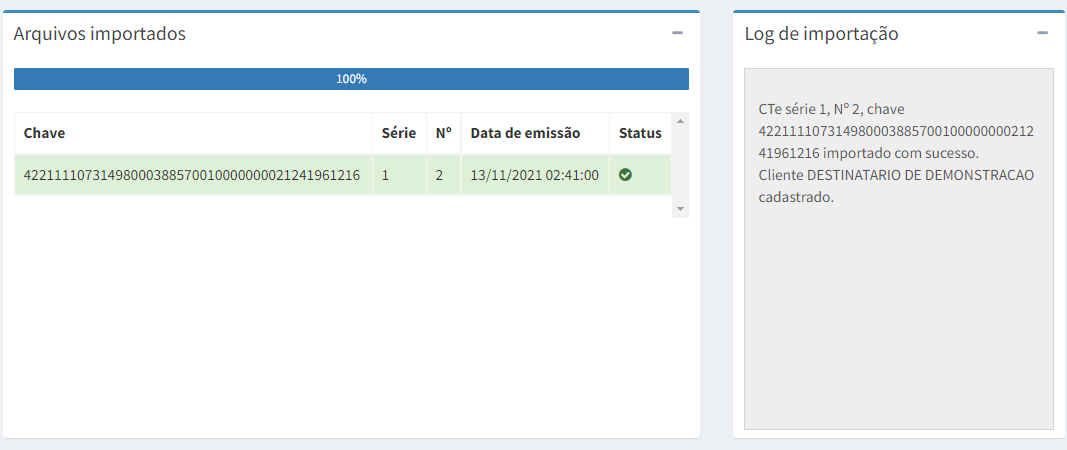The height and width of the screenshot is (450, 1067).
Task: Click the 100% import progress bar
Action: coord(351,79)
